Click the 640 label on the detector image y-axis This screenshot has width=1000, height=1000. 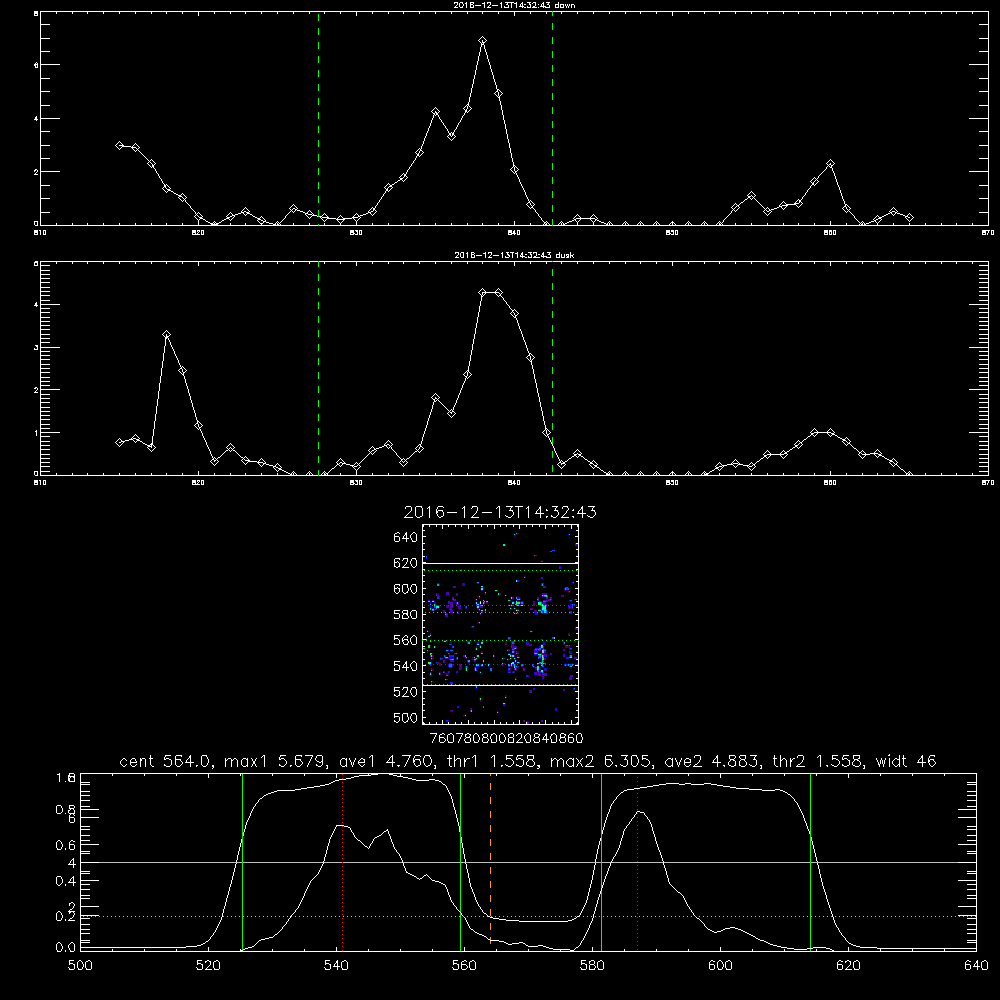click(x=405, y=538)
